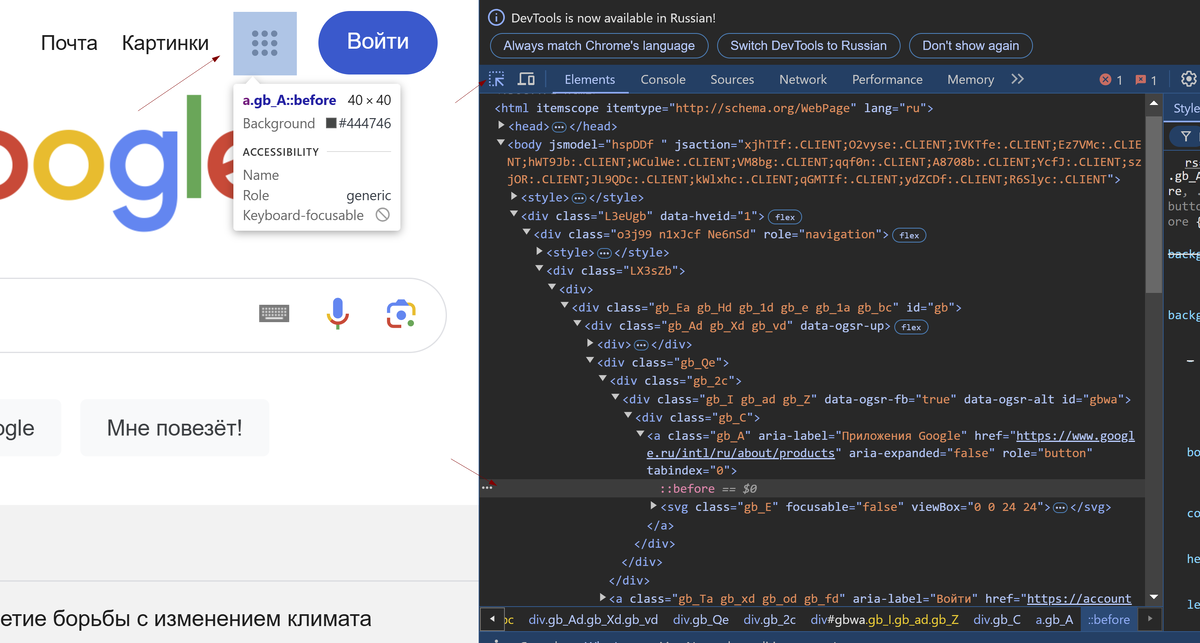Open the Styles tab in side pane
This screenshot has width=1200, height=643.
click(1186, 108)
